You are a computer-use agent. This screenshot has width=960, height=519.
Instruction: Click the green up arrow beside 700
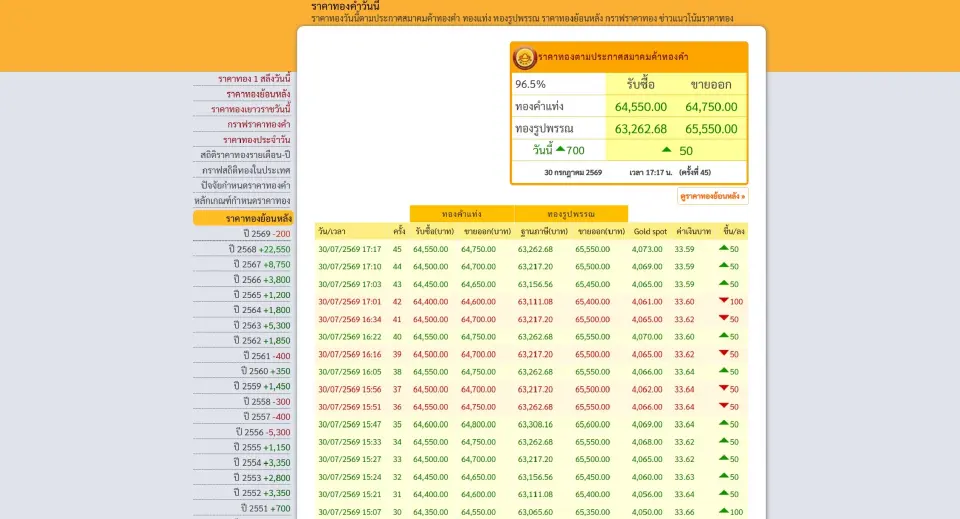(x=560, y=149)
